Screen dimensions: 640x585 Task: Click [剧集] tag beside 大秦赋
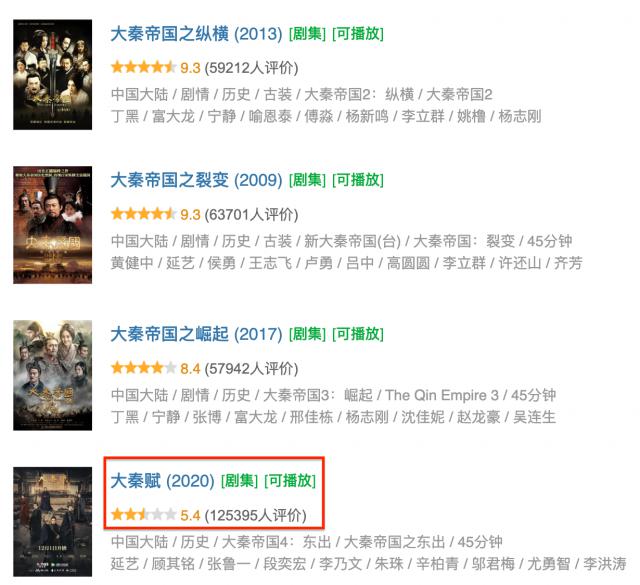(x=240, y=481)
